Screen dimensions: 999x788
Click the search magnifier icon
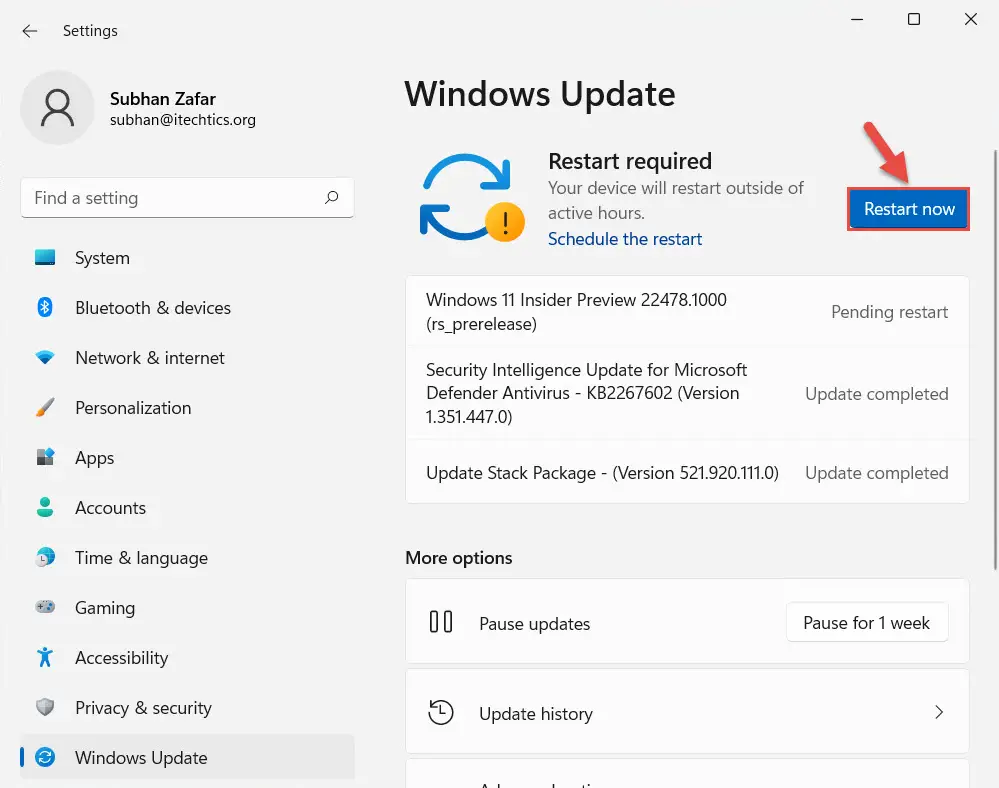(331, 197)
